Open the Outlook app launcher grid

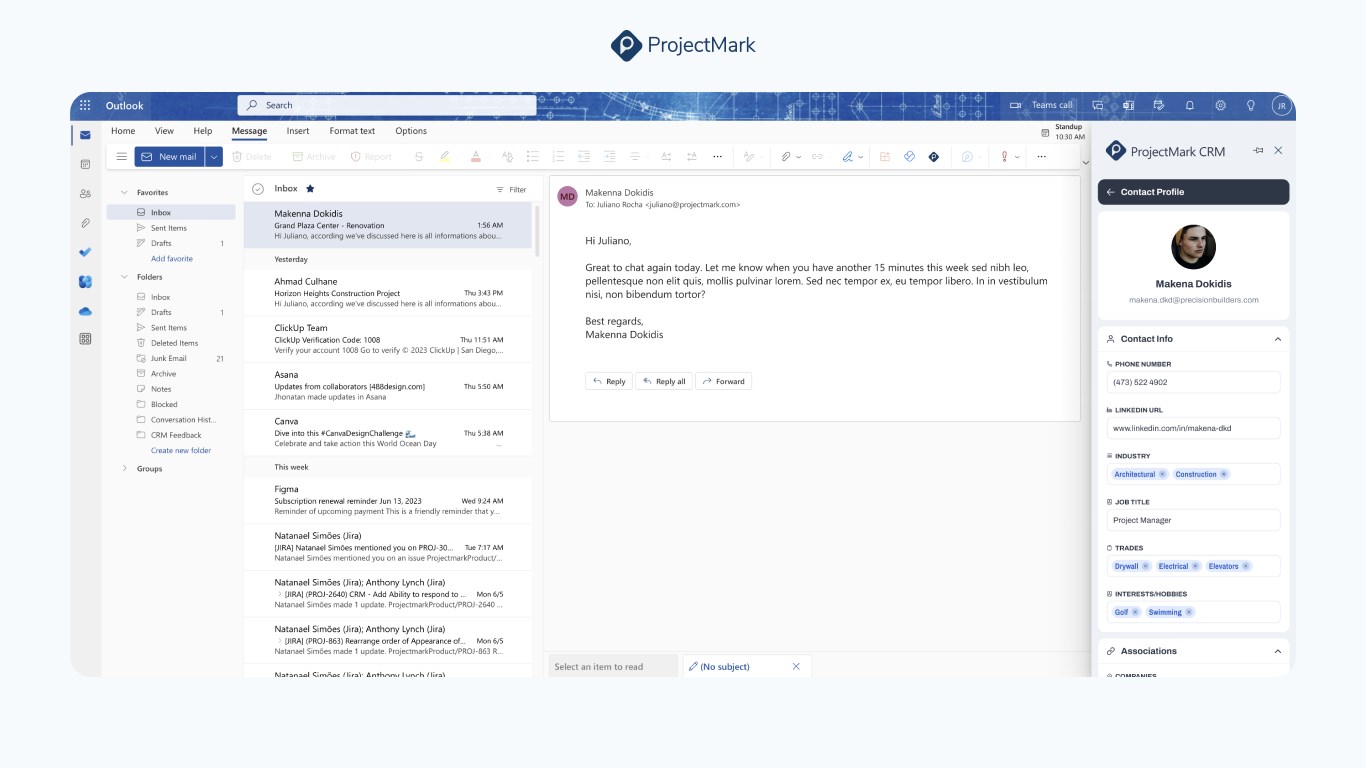[85, 105]
